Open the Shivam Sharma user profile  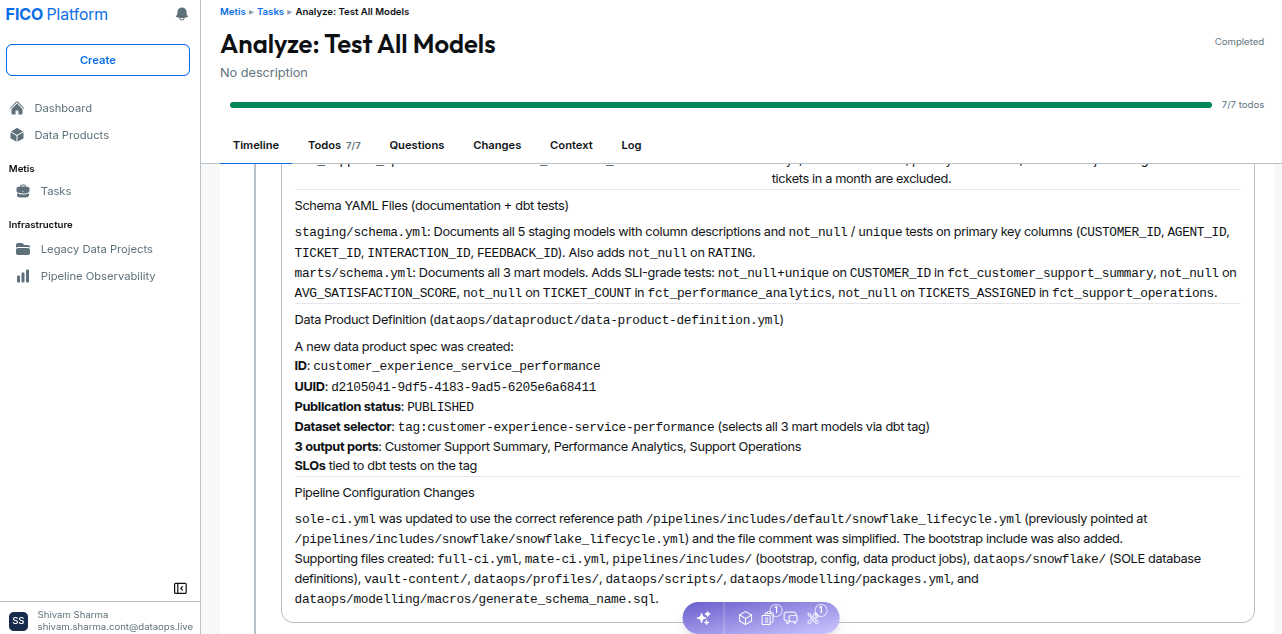pos(98,621)
